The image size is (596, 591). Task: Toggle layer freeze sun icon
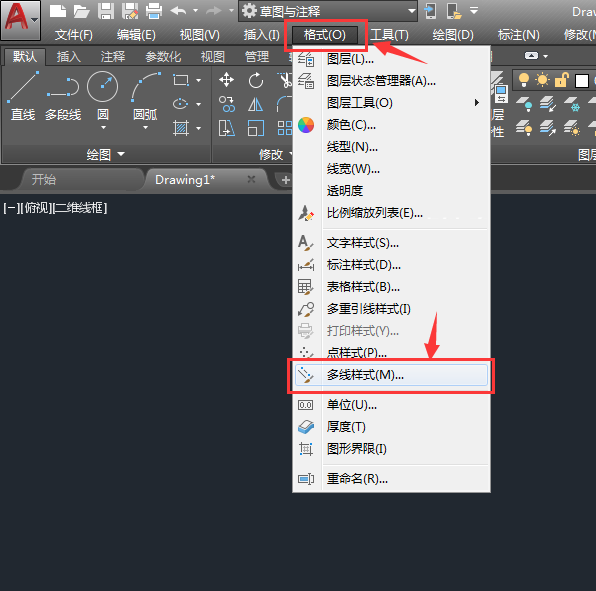(x=542, y=80)
